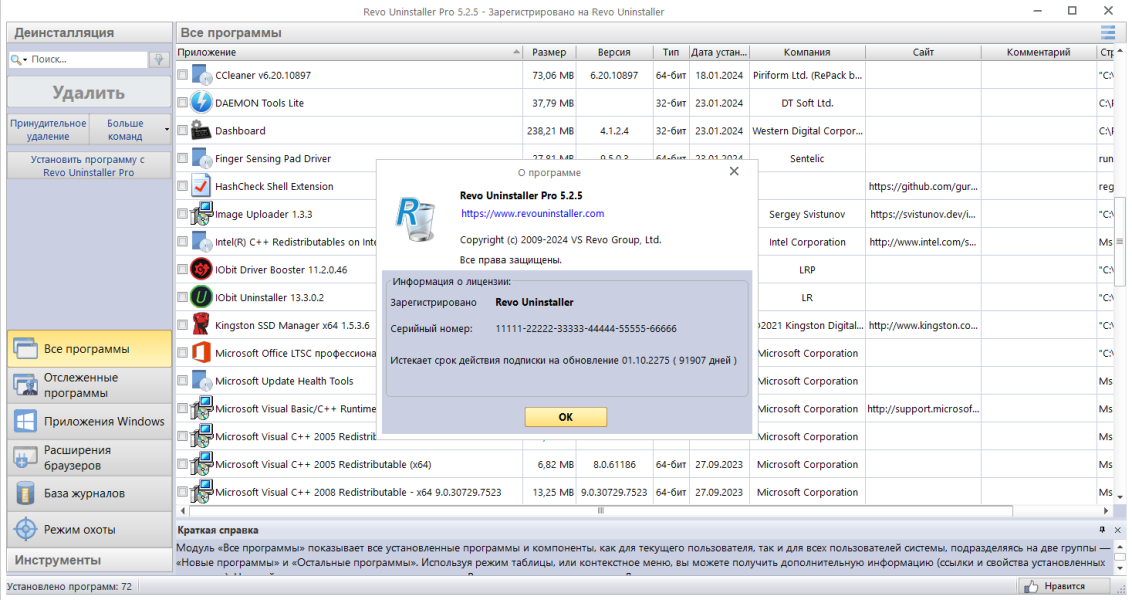
Task: Open the revouninstaller.com link
Action: tap(533, 214)
